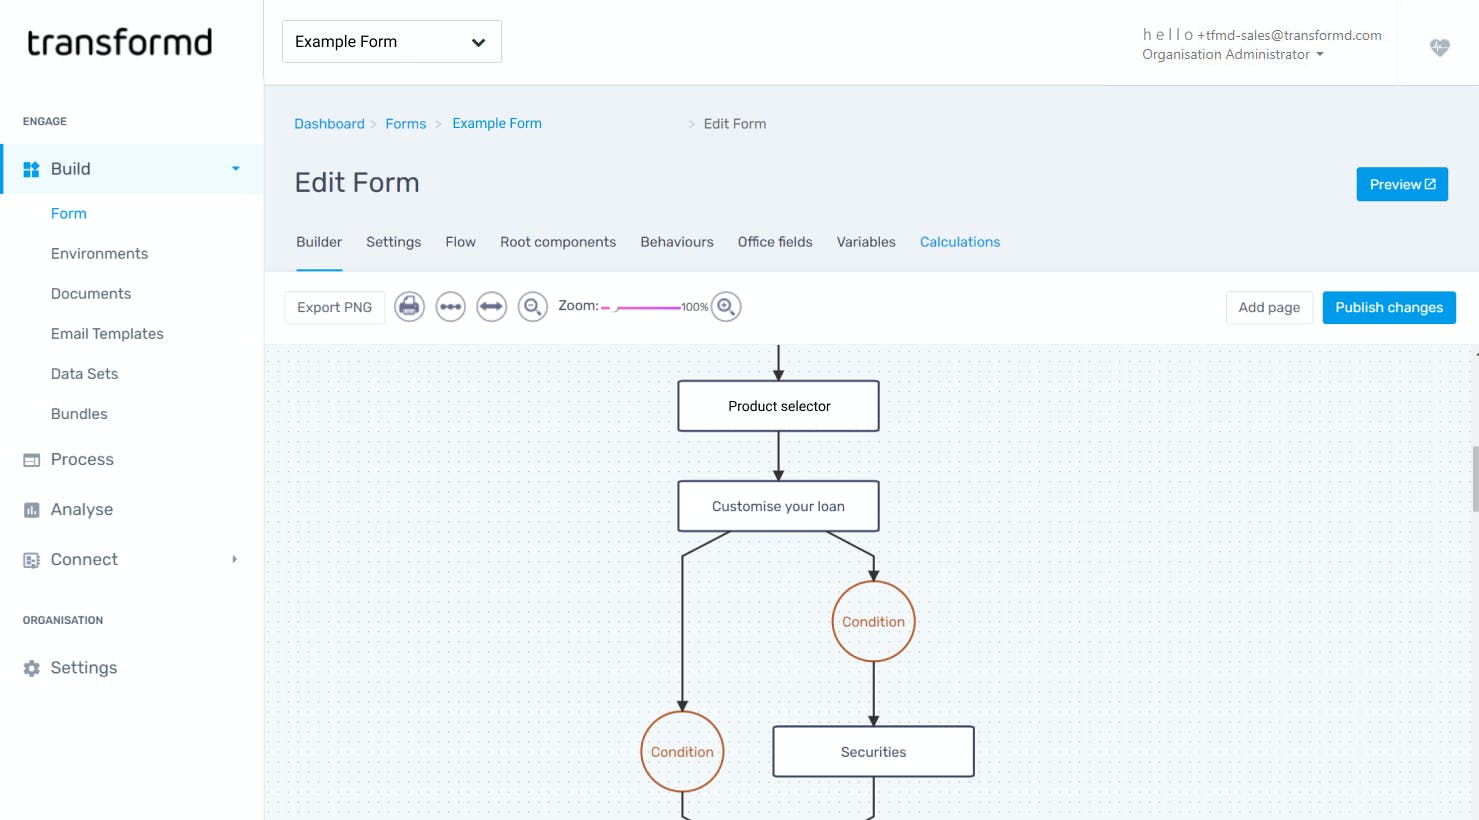Click the heart health icon
This screenshot has height=820, width=1479.
(x=1439, y=47)
